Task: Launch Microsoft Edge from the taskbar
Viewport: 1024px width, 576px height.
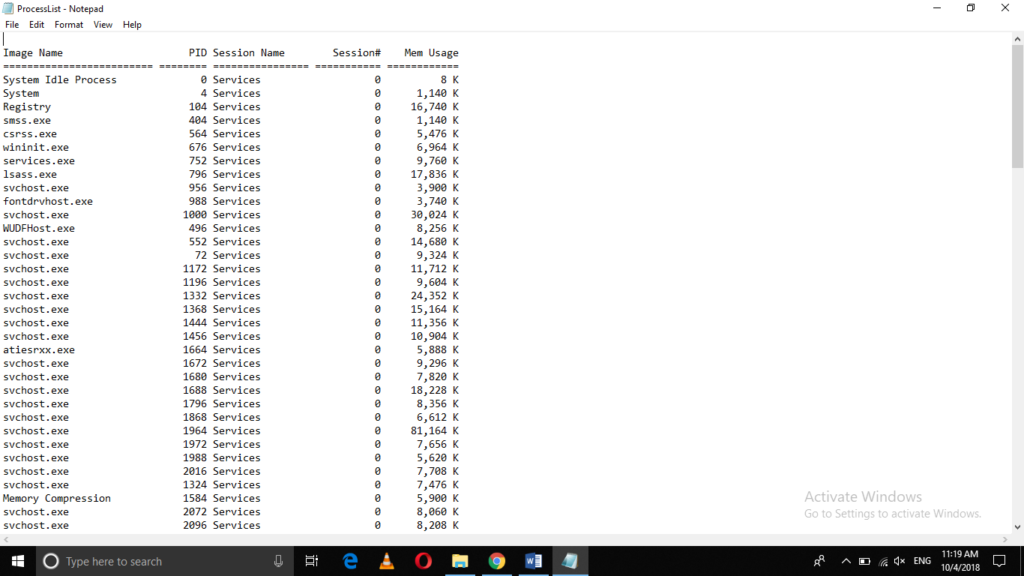Action: [x=348, y=560]
